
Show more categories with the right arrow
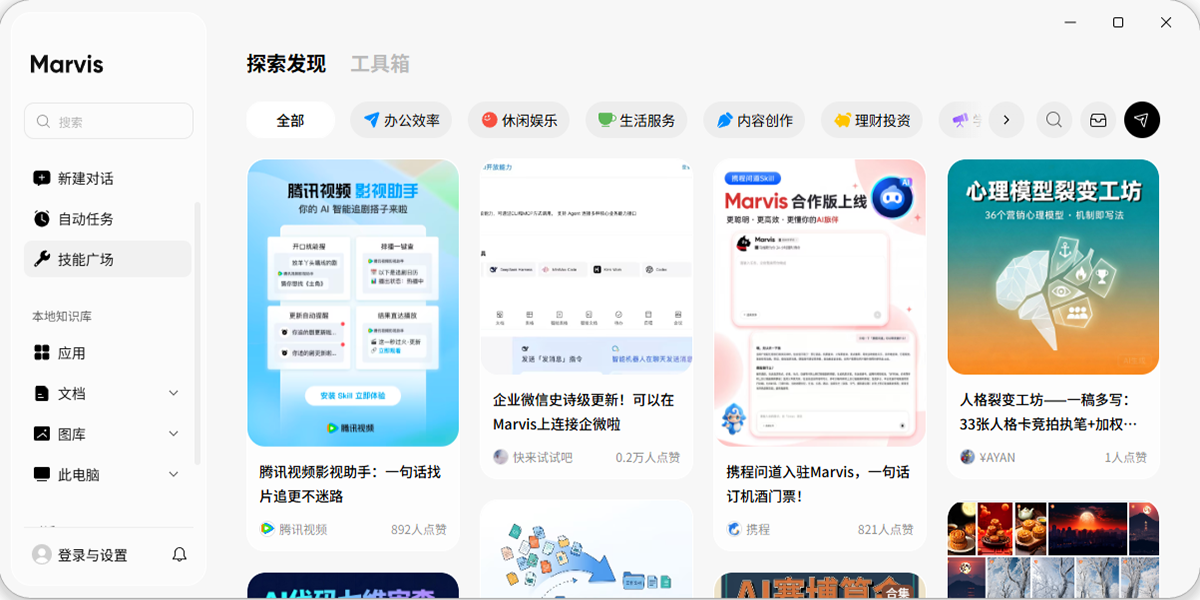pyautogui.click(x=1006, y=120)
